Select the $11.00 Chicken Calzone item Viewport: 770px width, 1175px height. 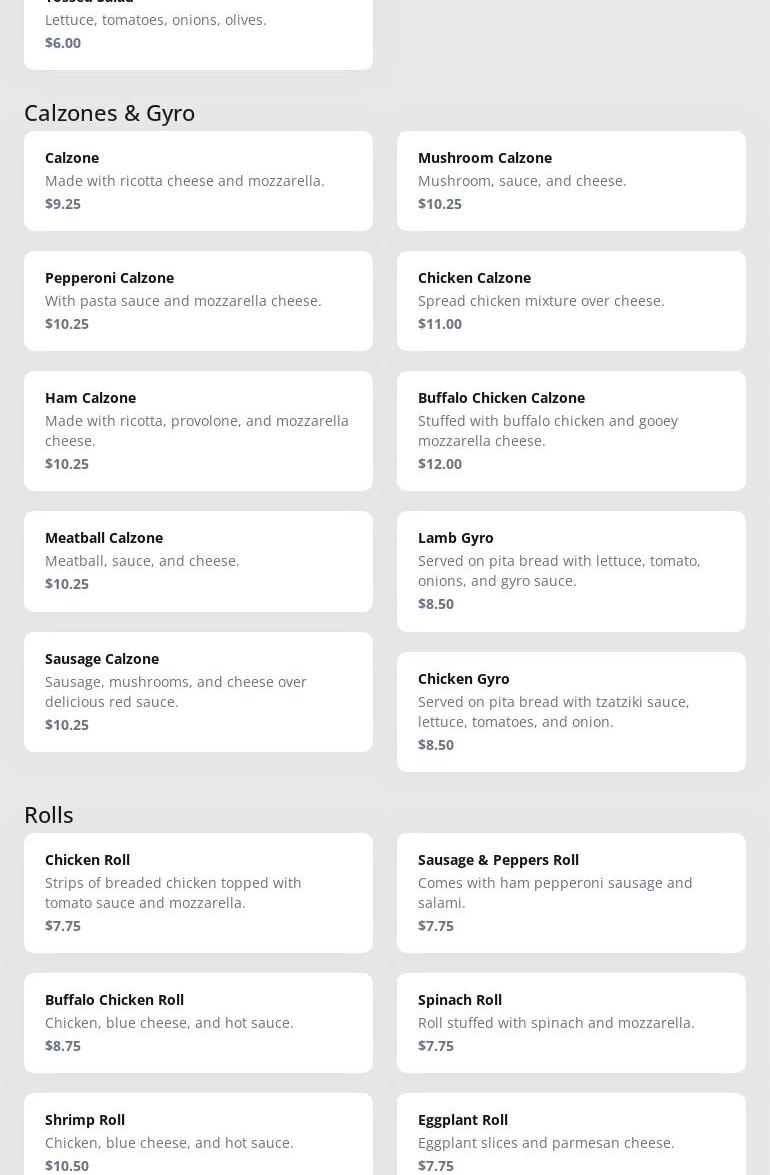coord(571,301)
